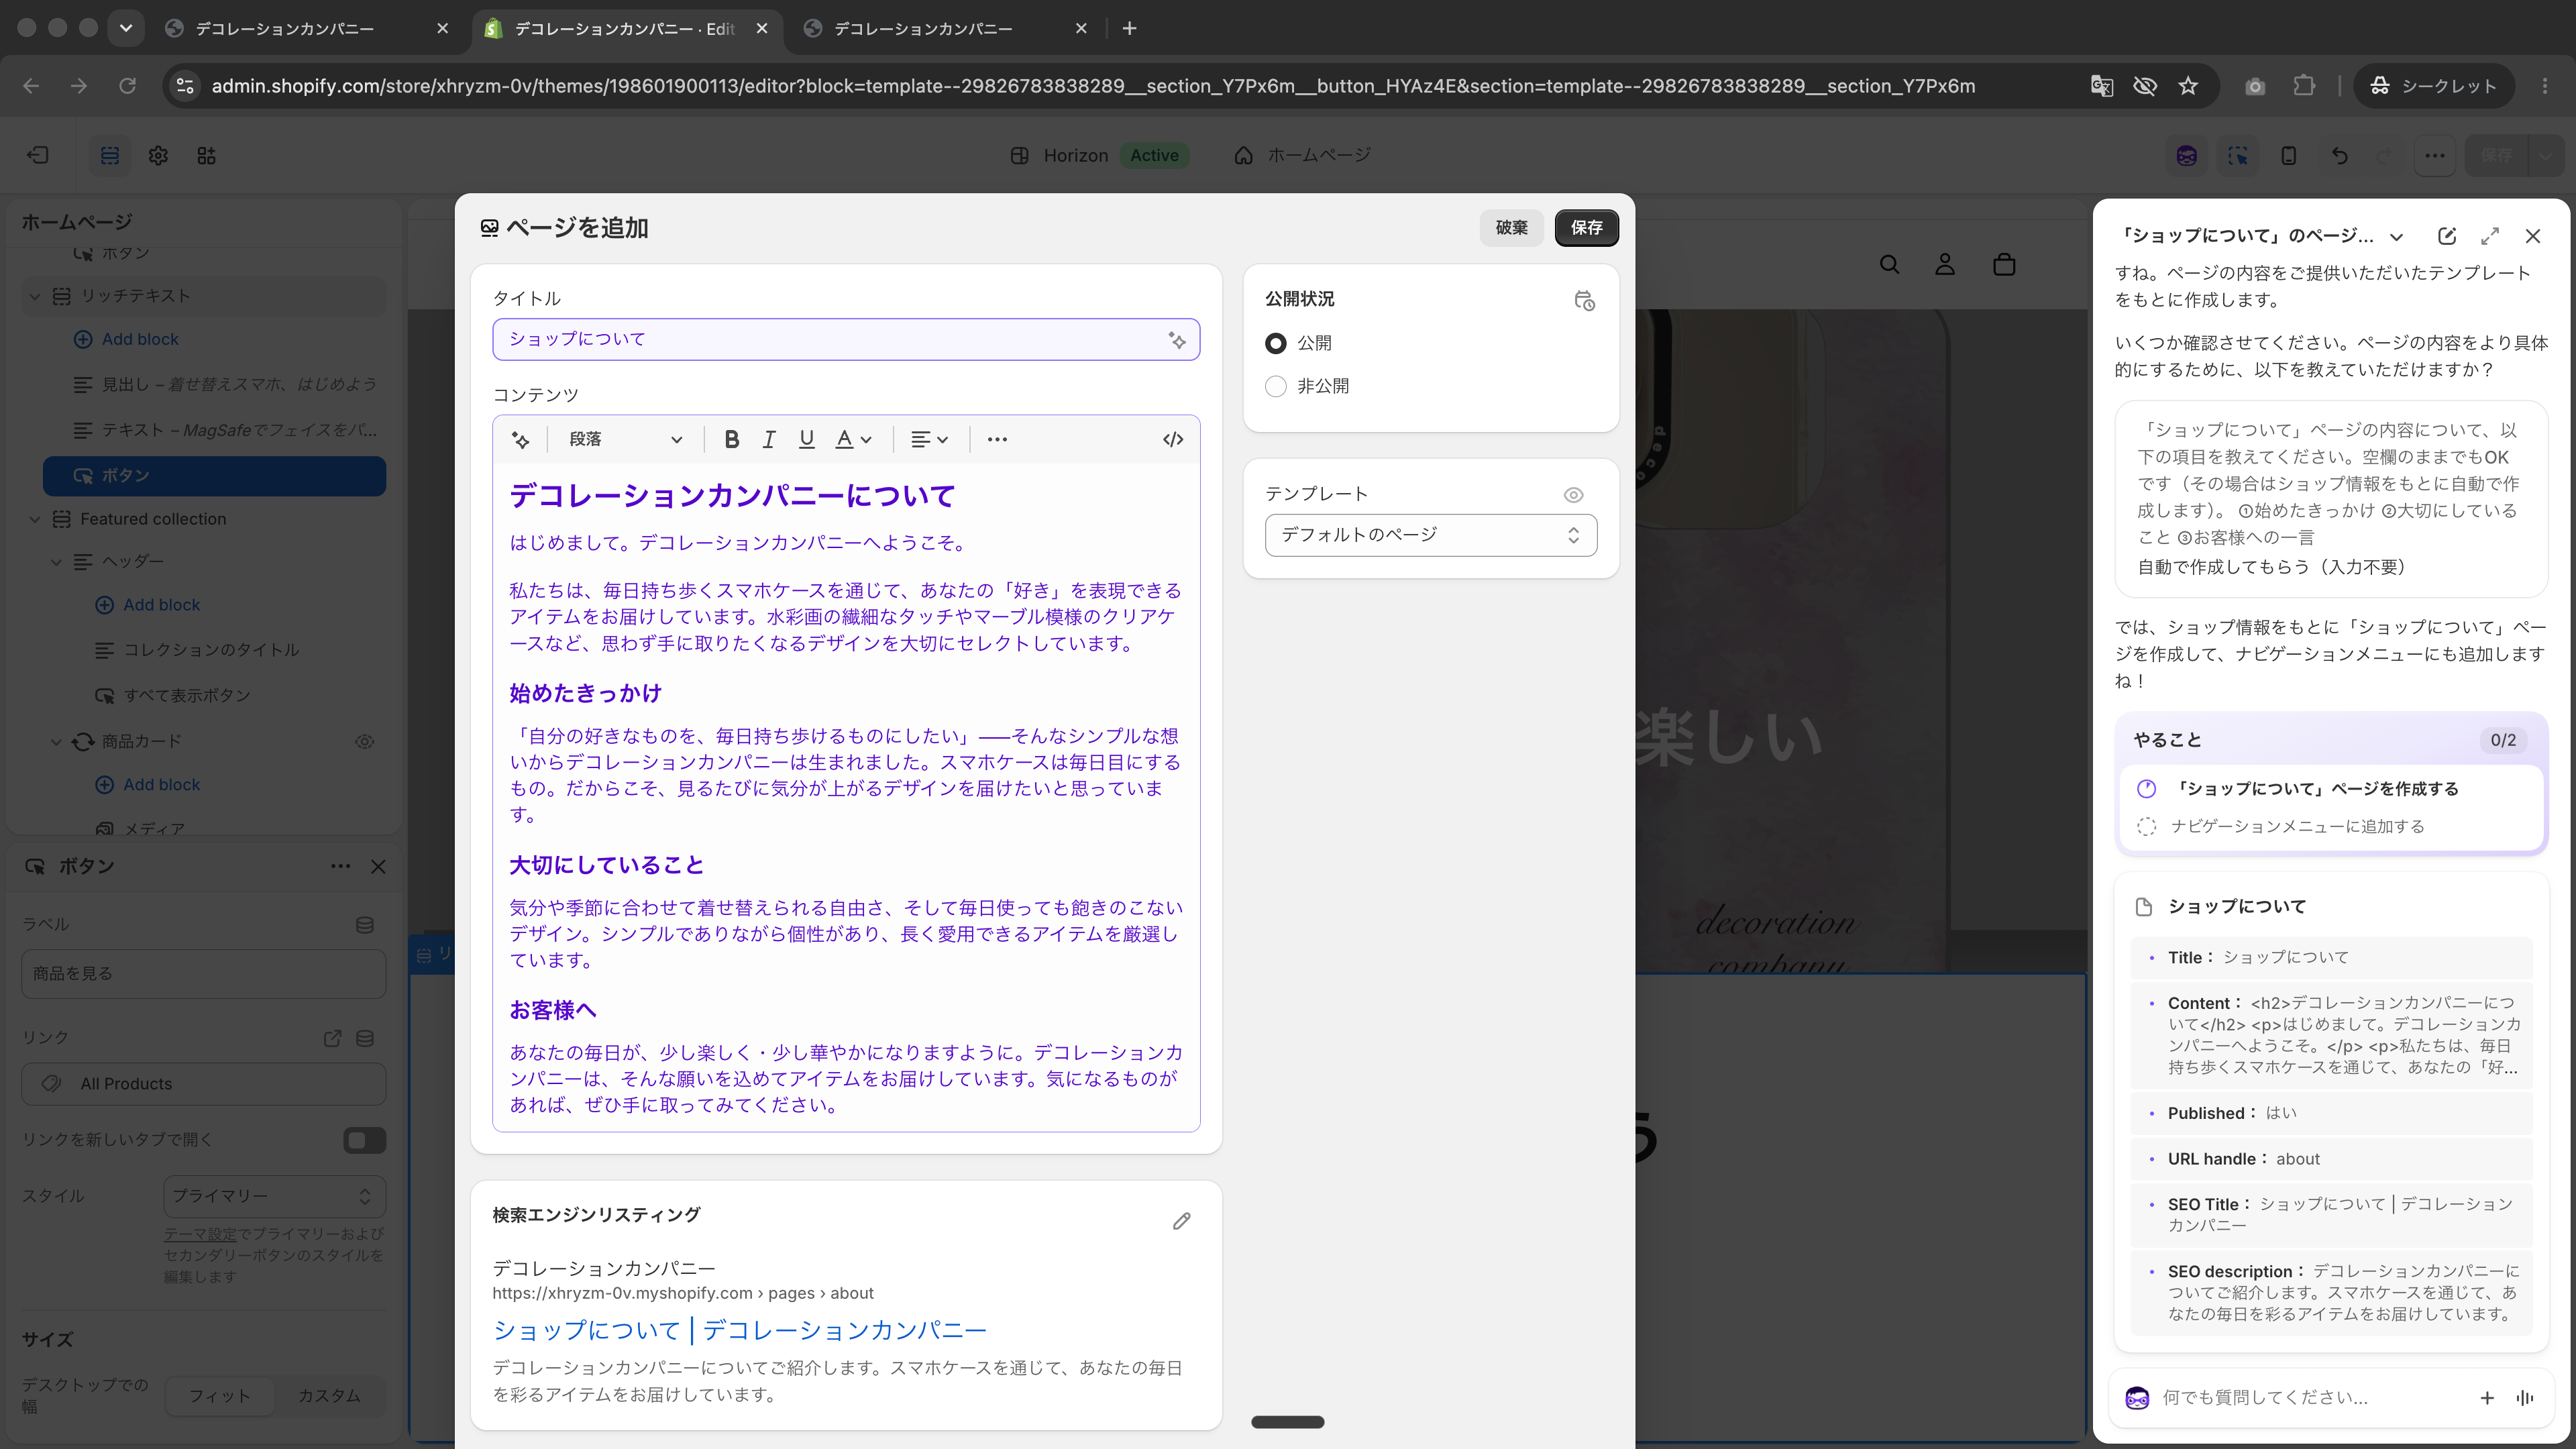
Task: Click AI generate icon in content toolbar
Action: coord(520,439)
